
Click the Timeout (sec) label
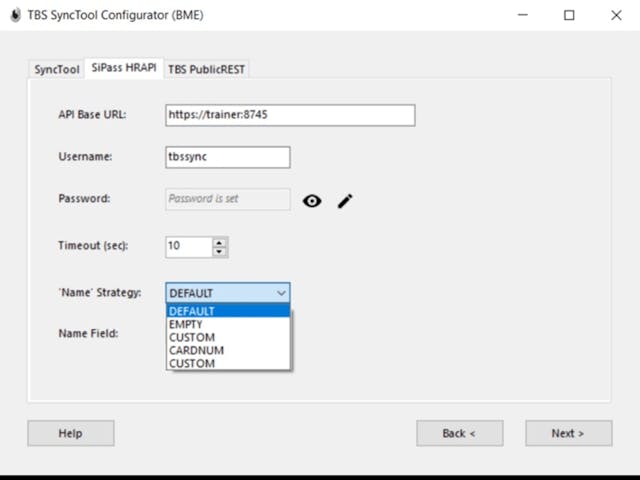(93, 246)
